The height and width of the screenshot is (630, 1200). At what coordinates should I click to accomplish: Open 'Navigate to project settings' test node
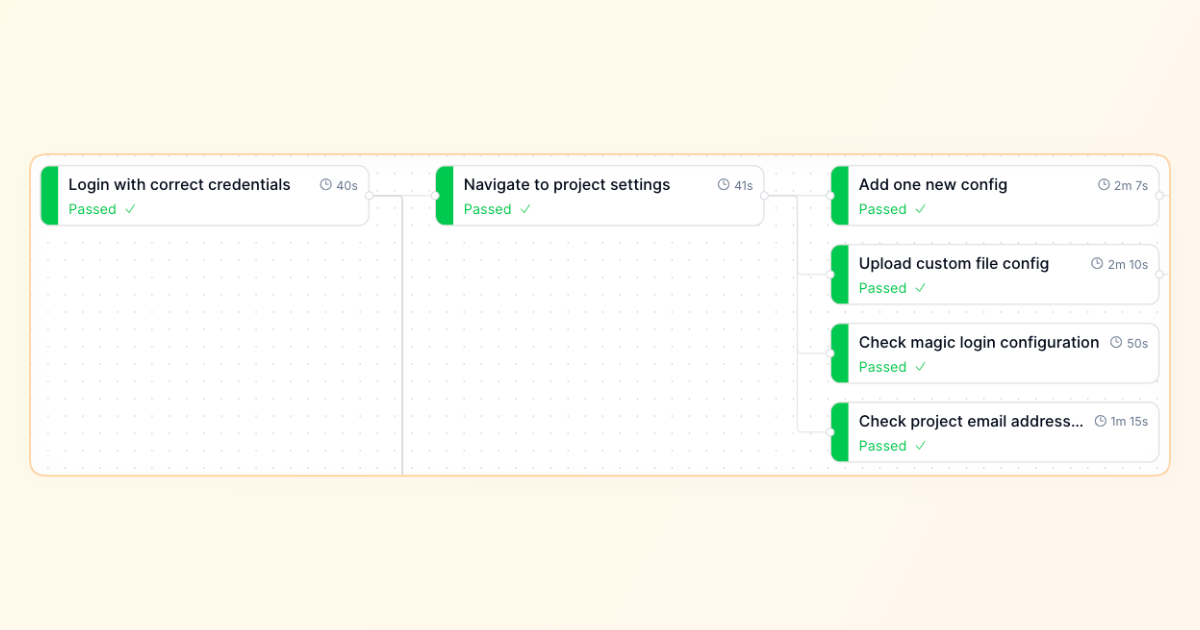click(x=567, y=185)
